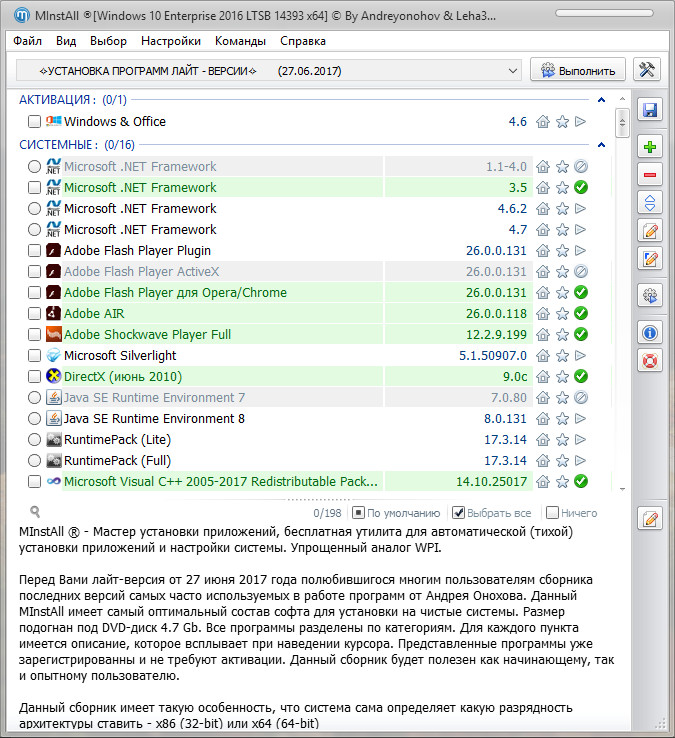Click the red lifebuoy help icon
Image resolution: width=675 pixels, height=738 pixels.
point(650,360)
